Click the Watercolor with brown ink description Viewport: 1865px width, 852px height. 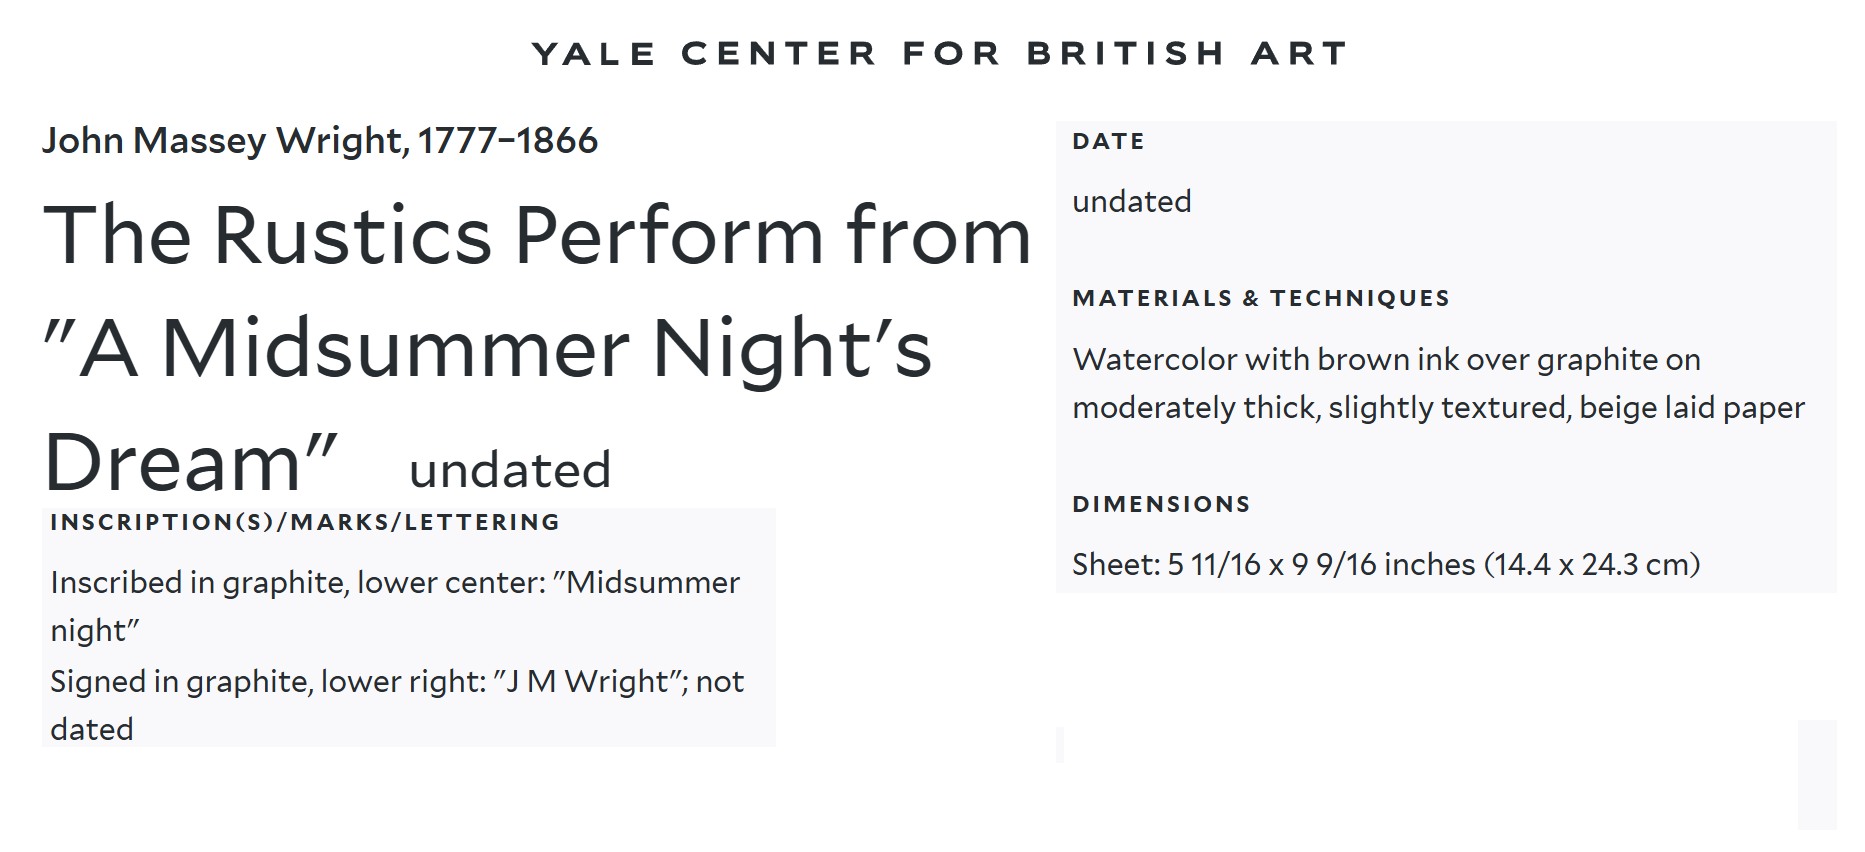(x=1386, y=360)
